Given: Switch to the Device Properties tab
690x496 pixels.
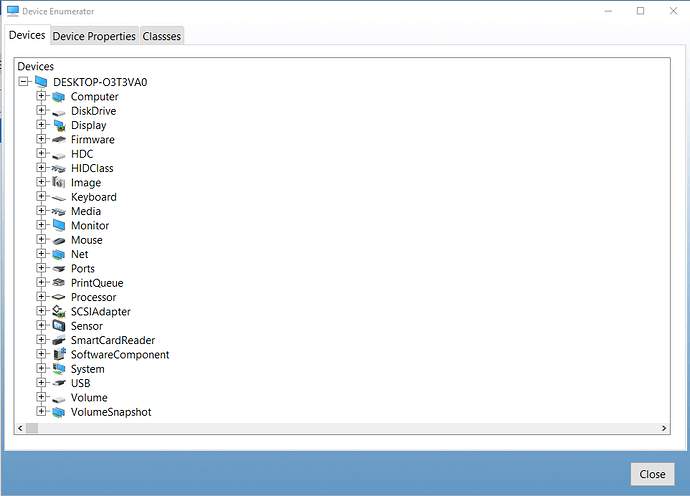Looking at the screenshot, I should coord(94,36).
